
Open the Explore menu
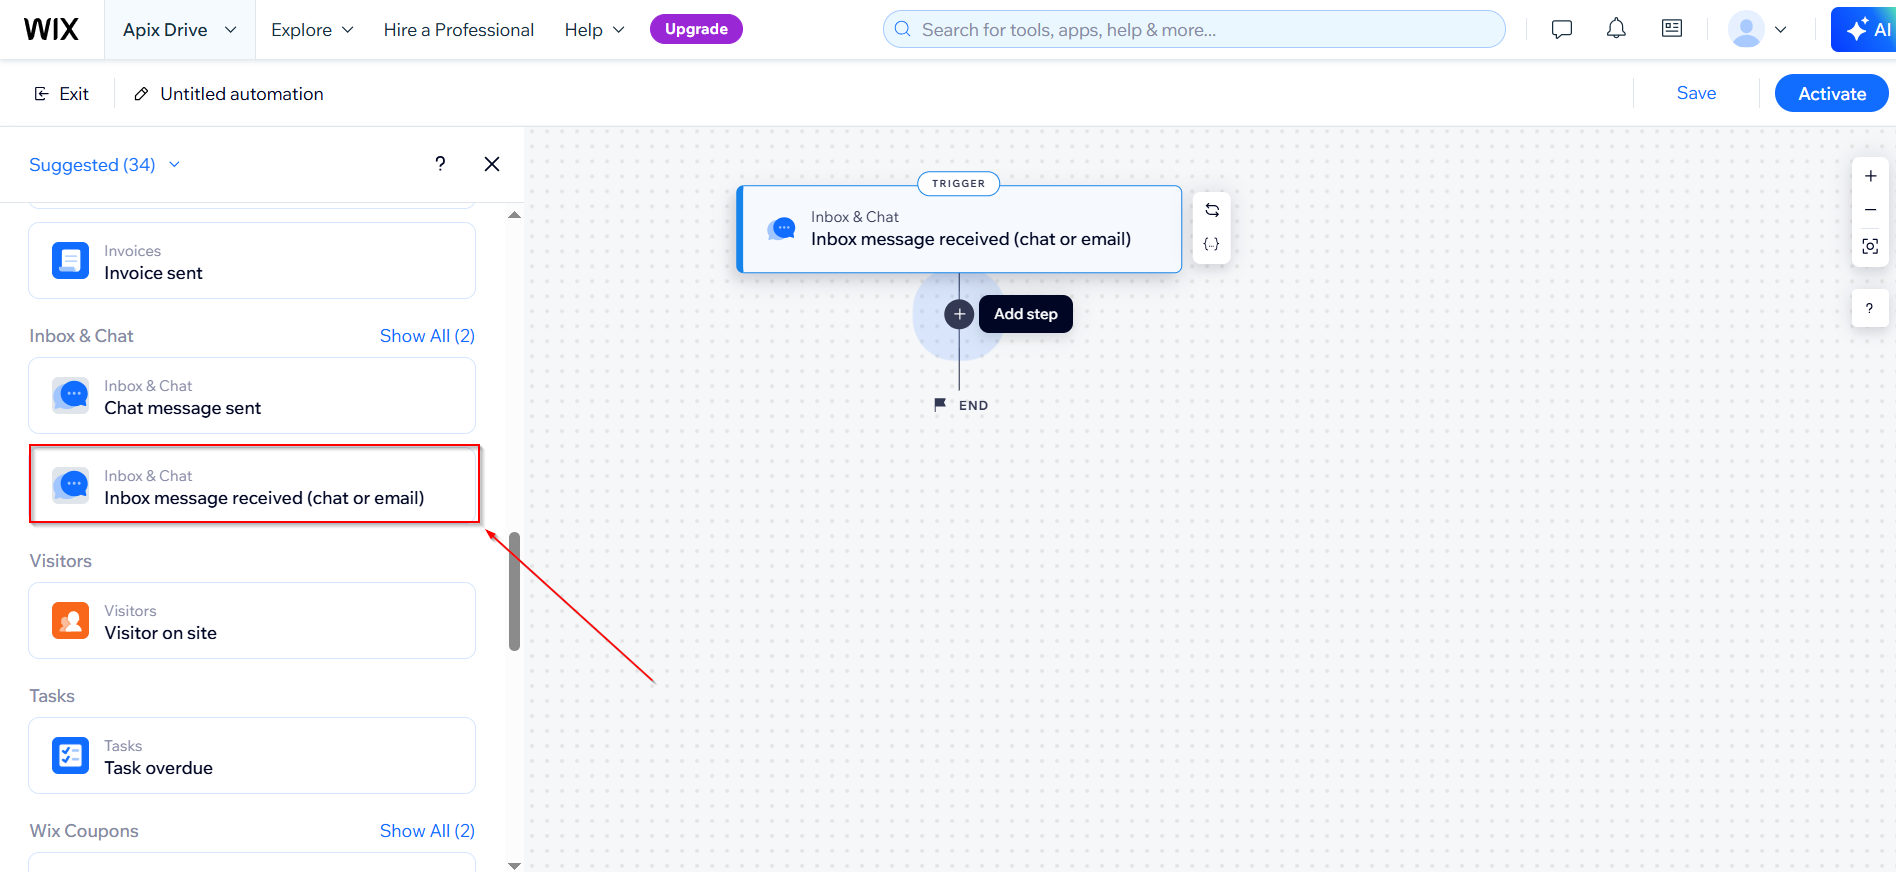click(x=312, y=30)
